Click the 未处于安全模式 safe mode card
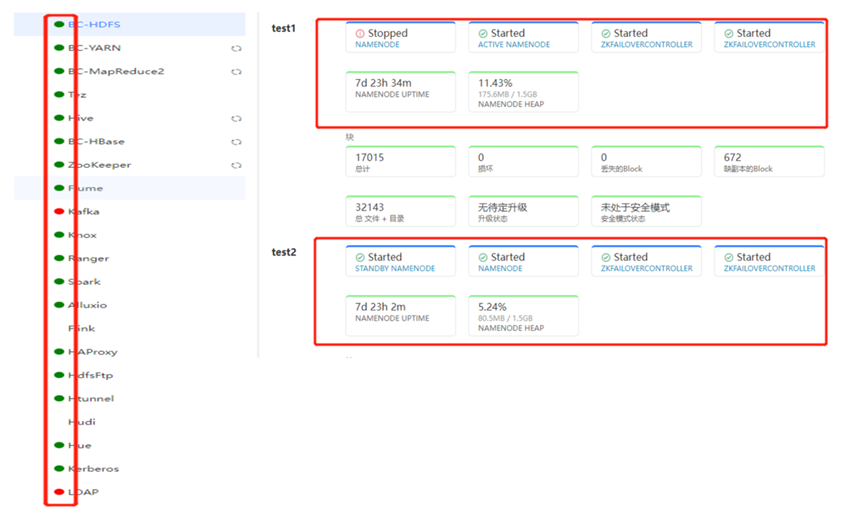The image size is (865, 518). (646, 211)
